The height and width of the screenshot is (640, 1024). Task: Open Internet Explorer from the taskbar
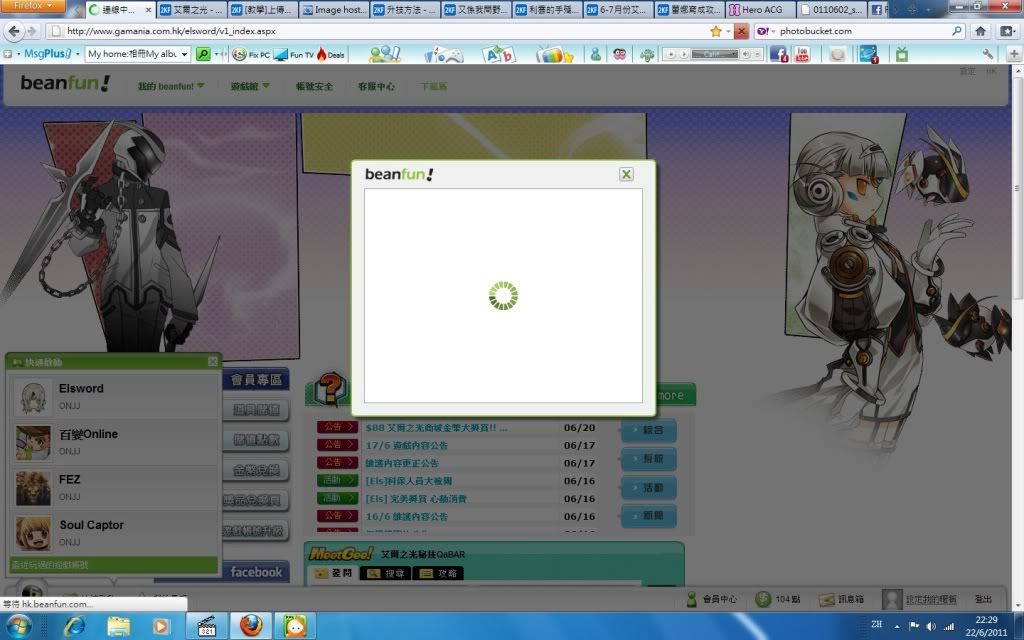click(x=74, y=625)
